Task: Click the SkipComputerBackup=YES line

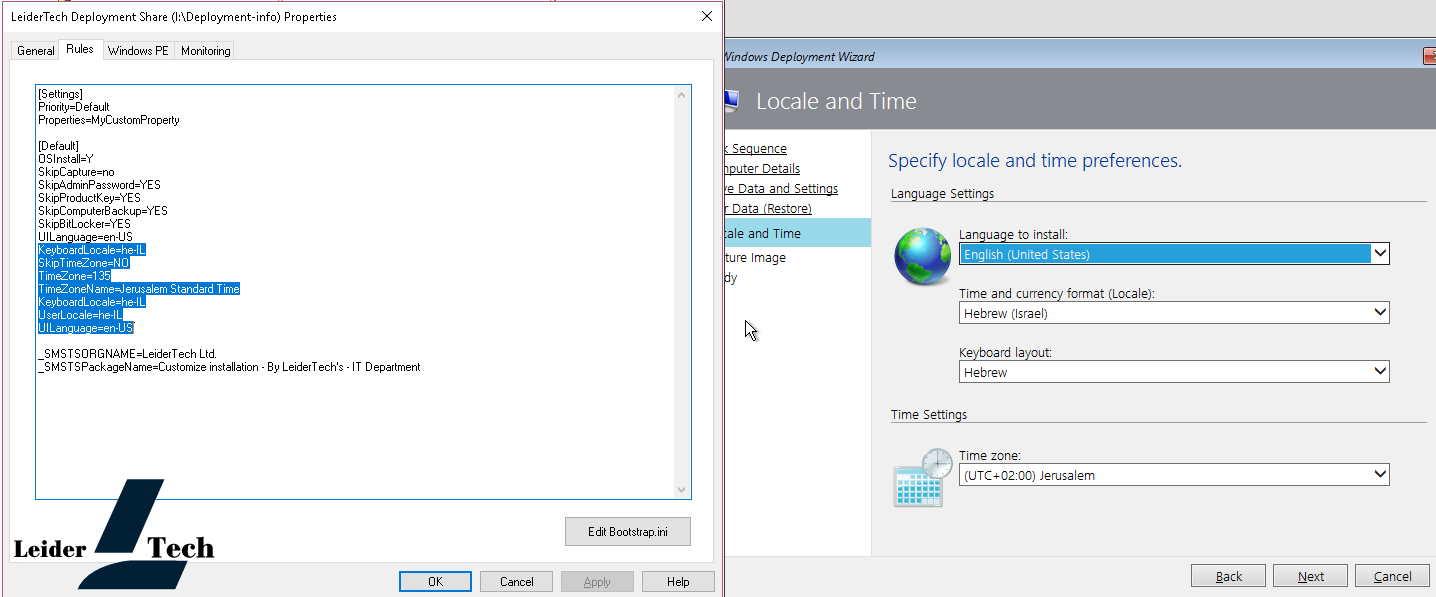Action: (x=103, y=211)
